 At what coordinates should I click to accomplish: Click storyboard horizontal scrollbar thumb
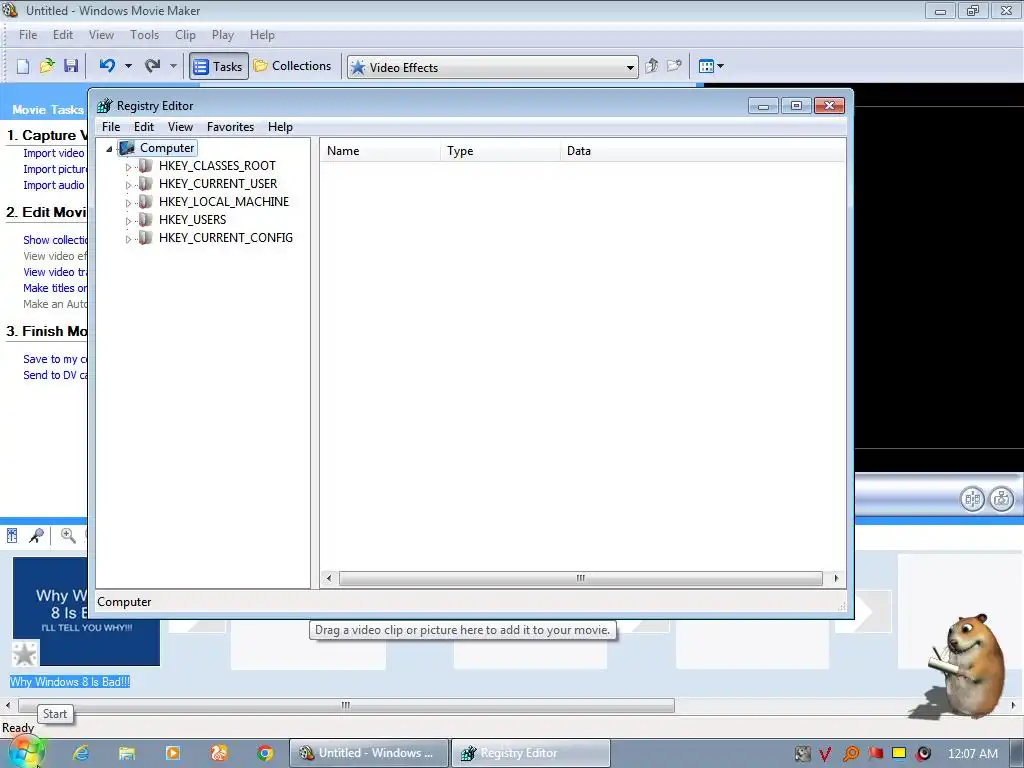(x=346, y=705)
